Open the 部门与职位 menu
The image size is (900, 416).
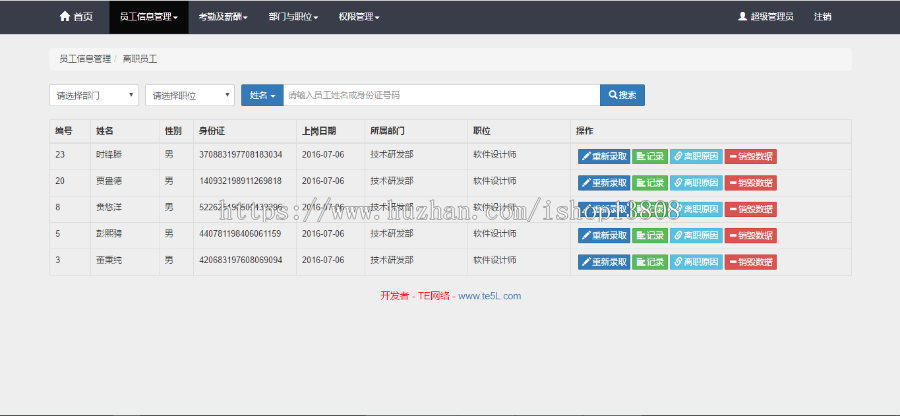click(293, 17)
